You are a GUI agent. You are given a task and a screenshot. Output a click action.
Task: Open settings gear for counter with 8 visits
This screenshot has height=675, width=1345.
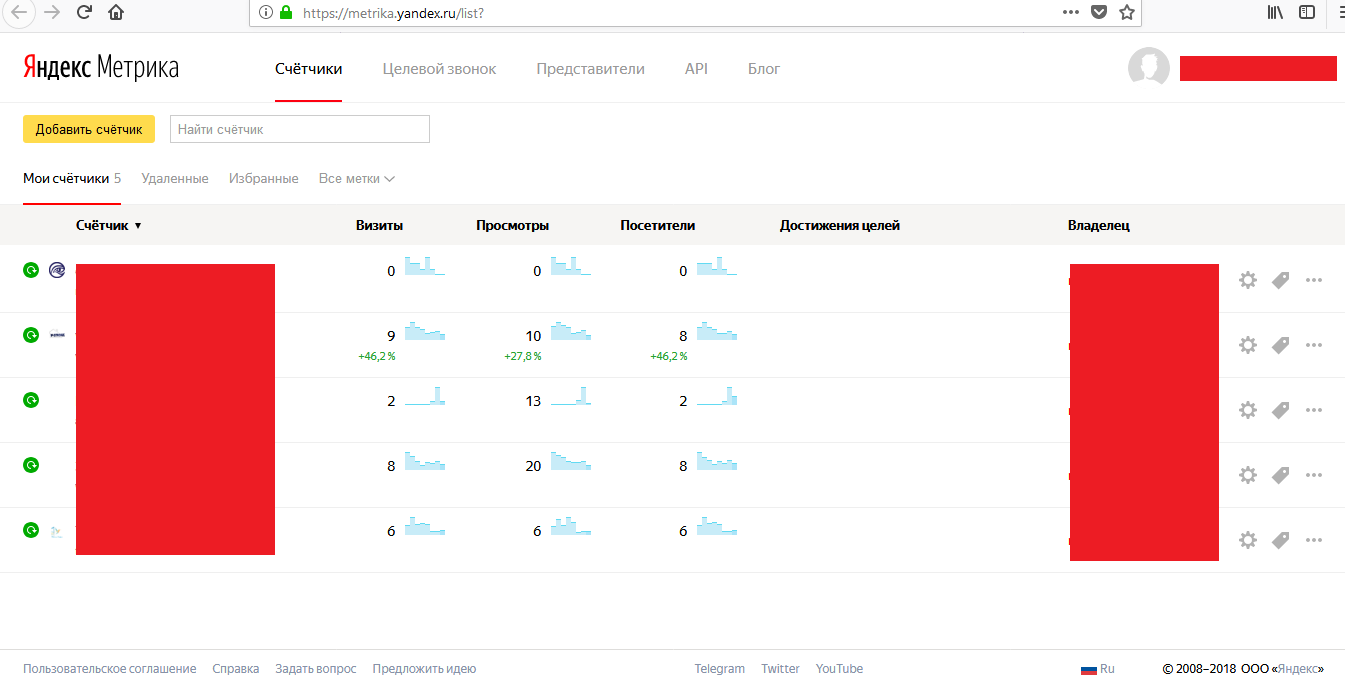pyautogui.click(x=1247, y=475)
